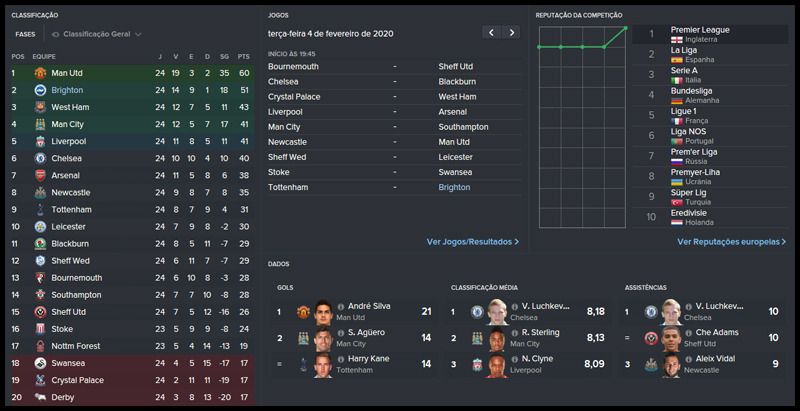Click R. Sterling's portrait in ratings
The image size is (800, 411).
[497, 338]
